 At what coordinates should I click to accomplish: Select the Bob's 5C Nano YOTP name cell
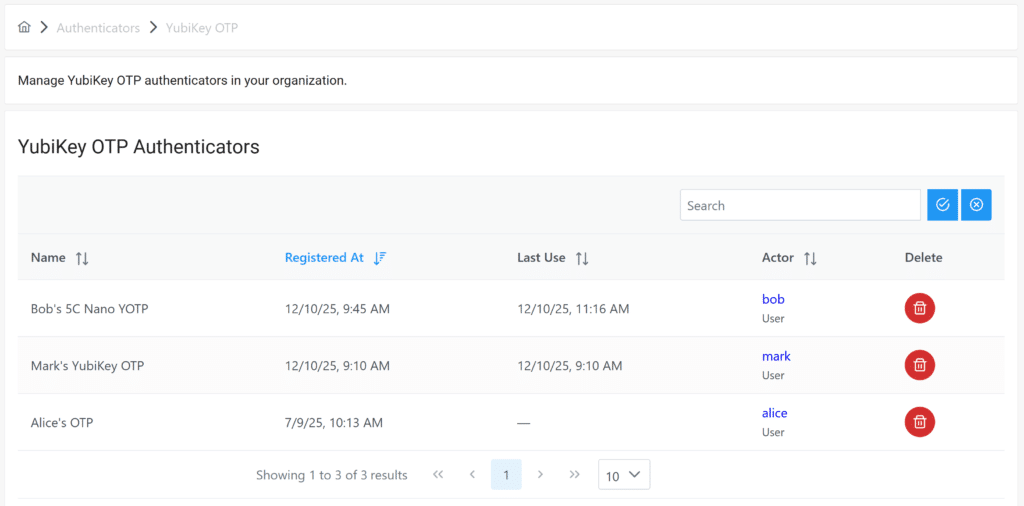[89, 309]
